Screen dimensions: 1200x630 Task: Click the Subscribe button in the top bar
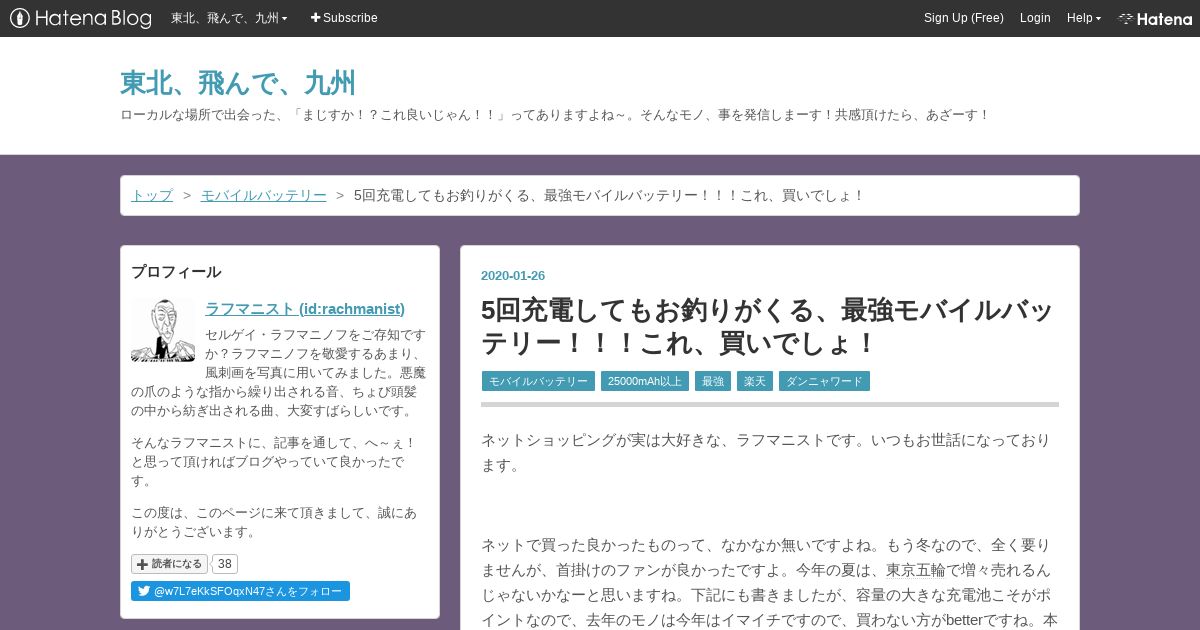344,18
